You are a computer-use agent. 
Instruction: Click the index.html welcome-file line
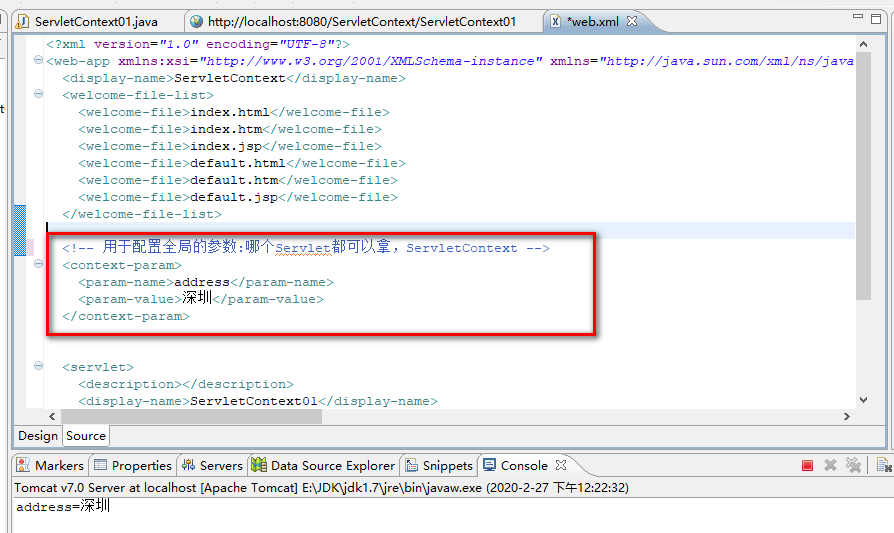(x=234, y=112)
